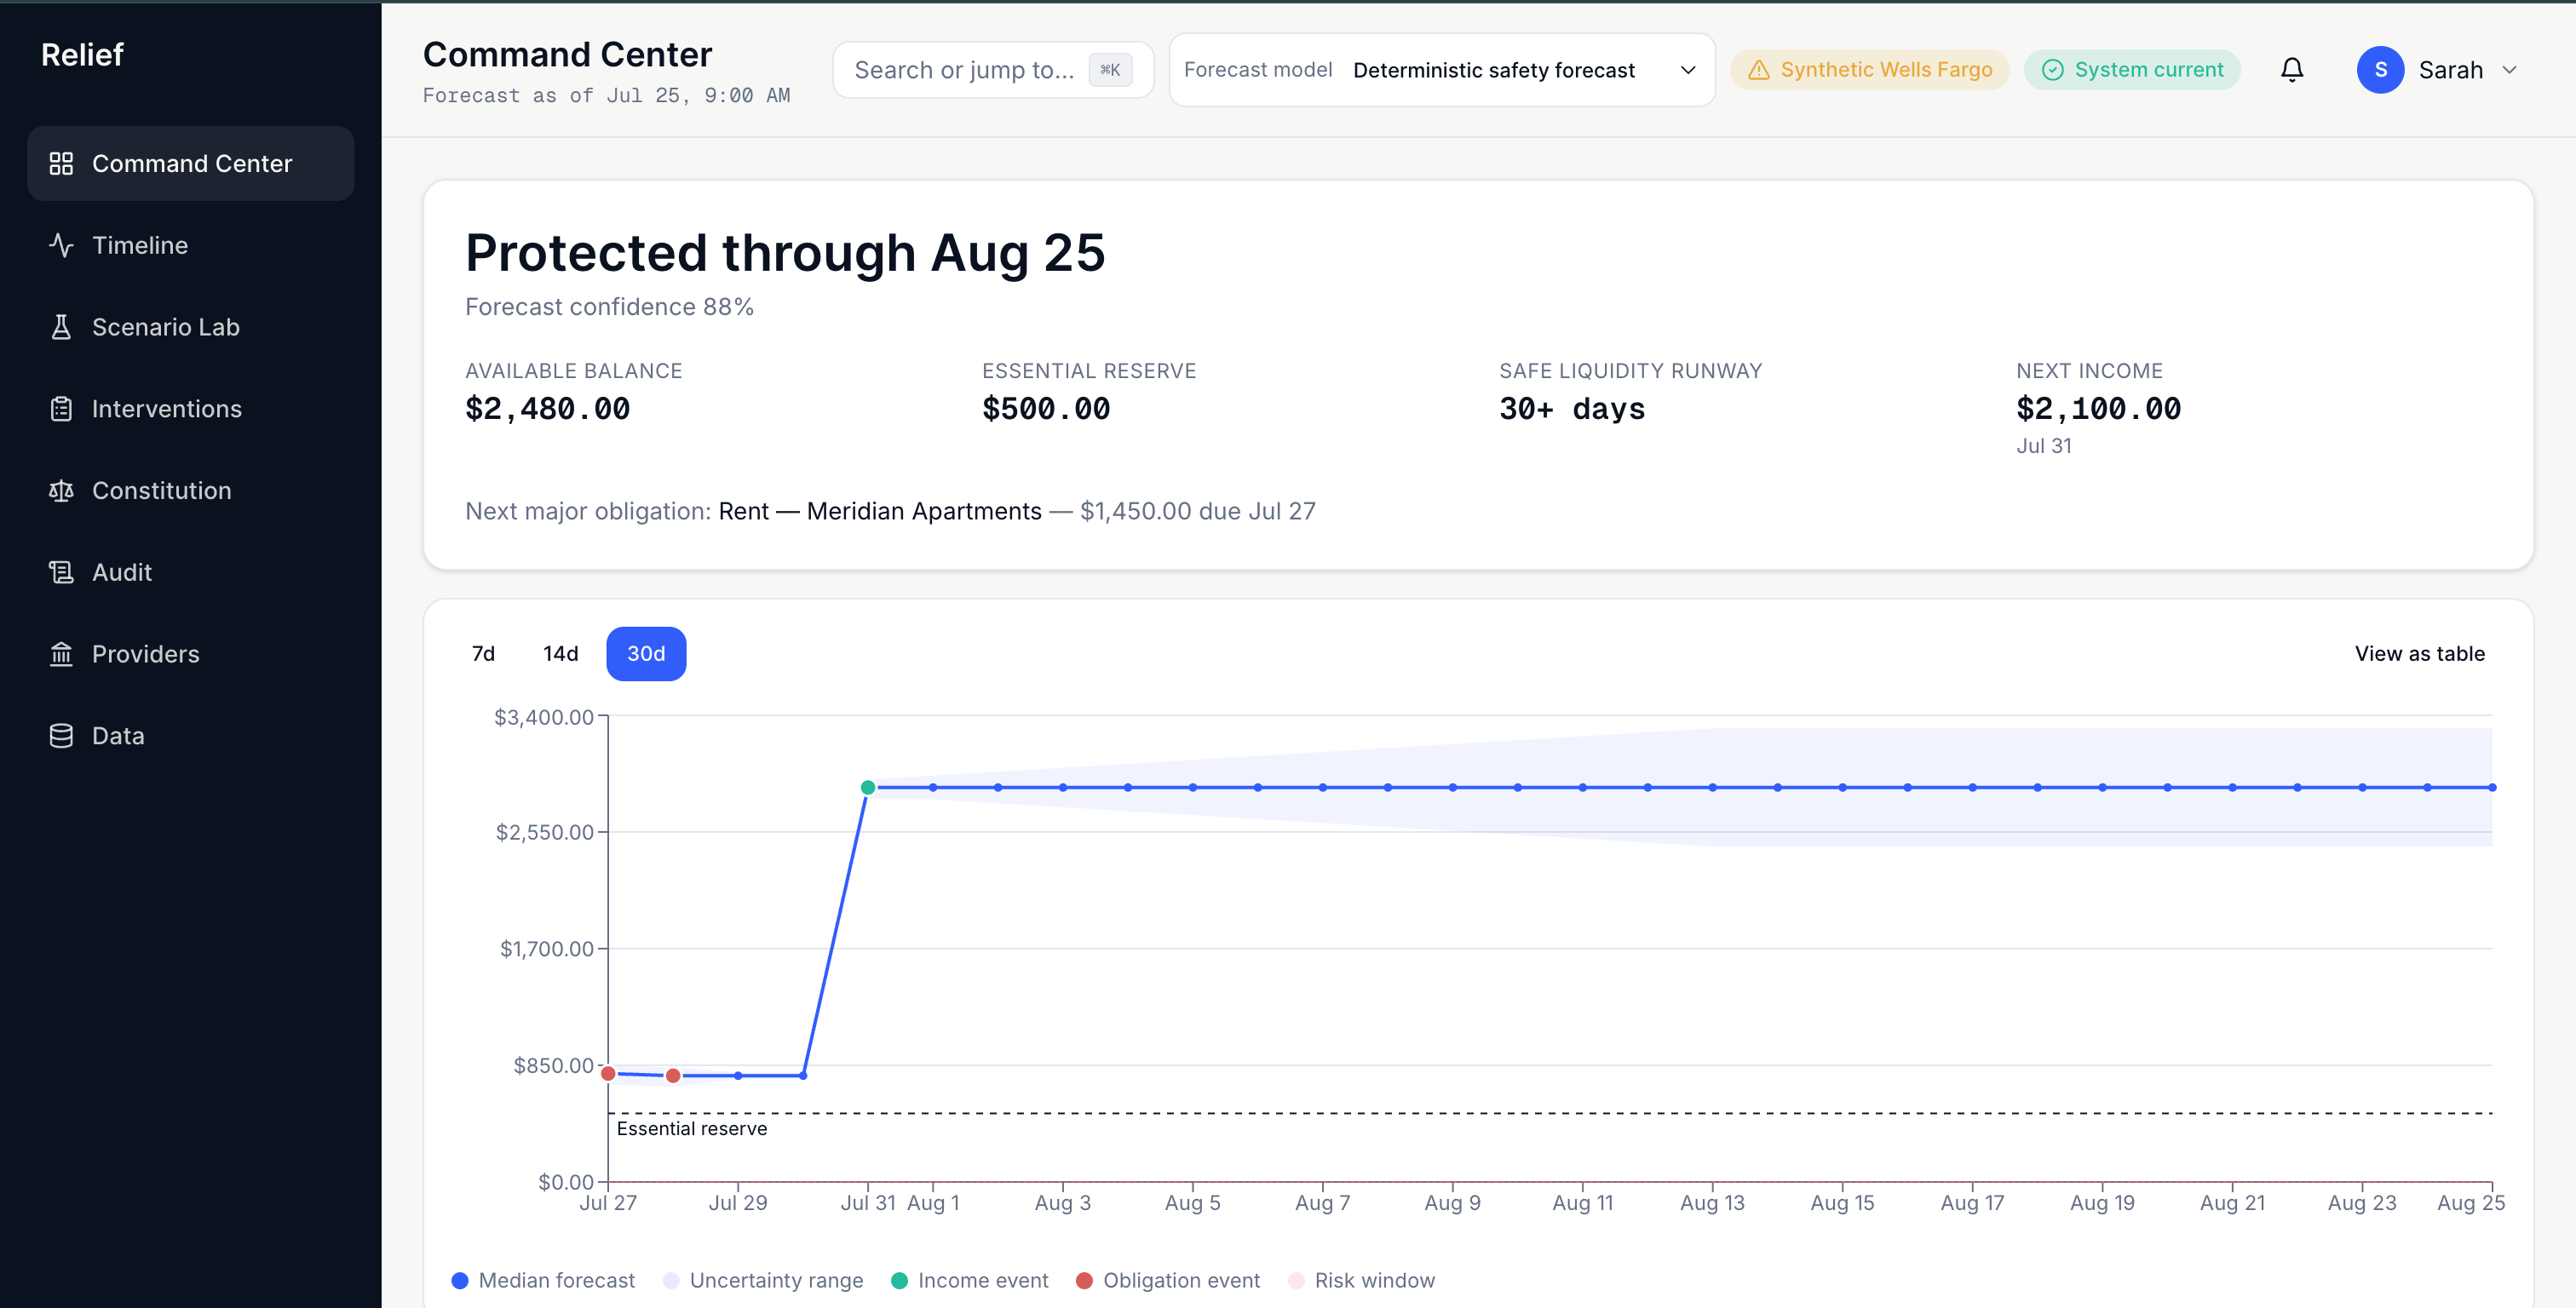Select the 7d chart range
The image size is (2576, 1308).
pyautogui.click(x=483, y=654)
